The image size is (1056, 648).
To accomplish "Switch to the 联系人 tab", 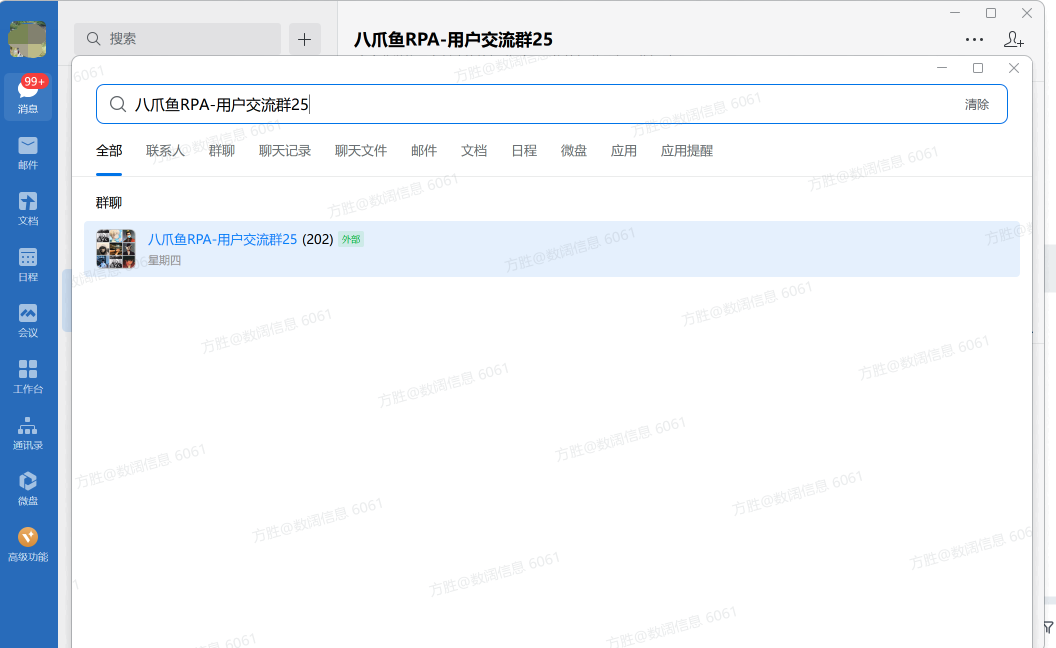I will click(165, 151).
